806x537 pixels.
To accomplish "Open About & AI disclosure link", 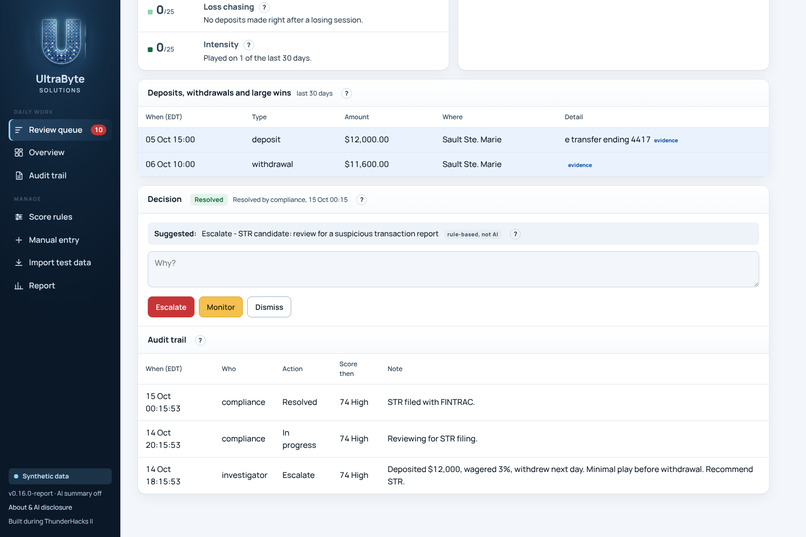I will [40, 507].
